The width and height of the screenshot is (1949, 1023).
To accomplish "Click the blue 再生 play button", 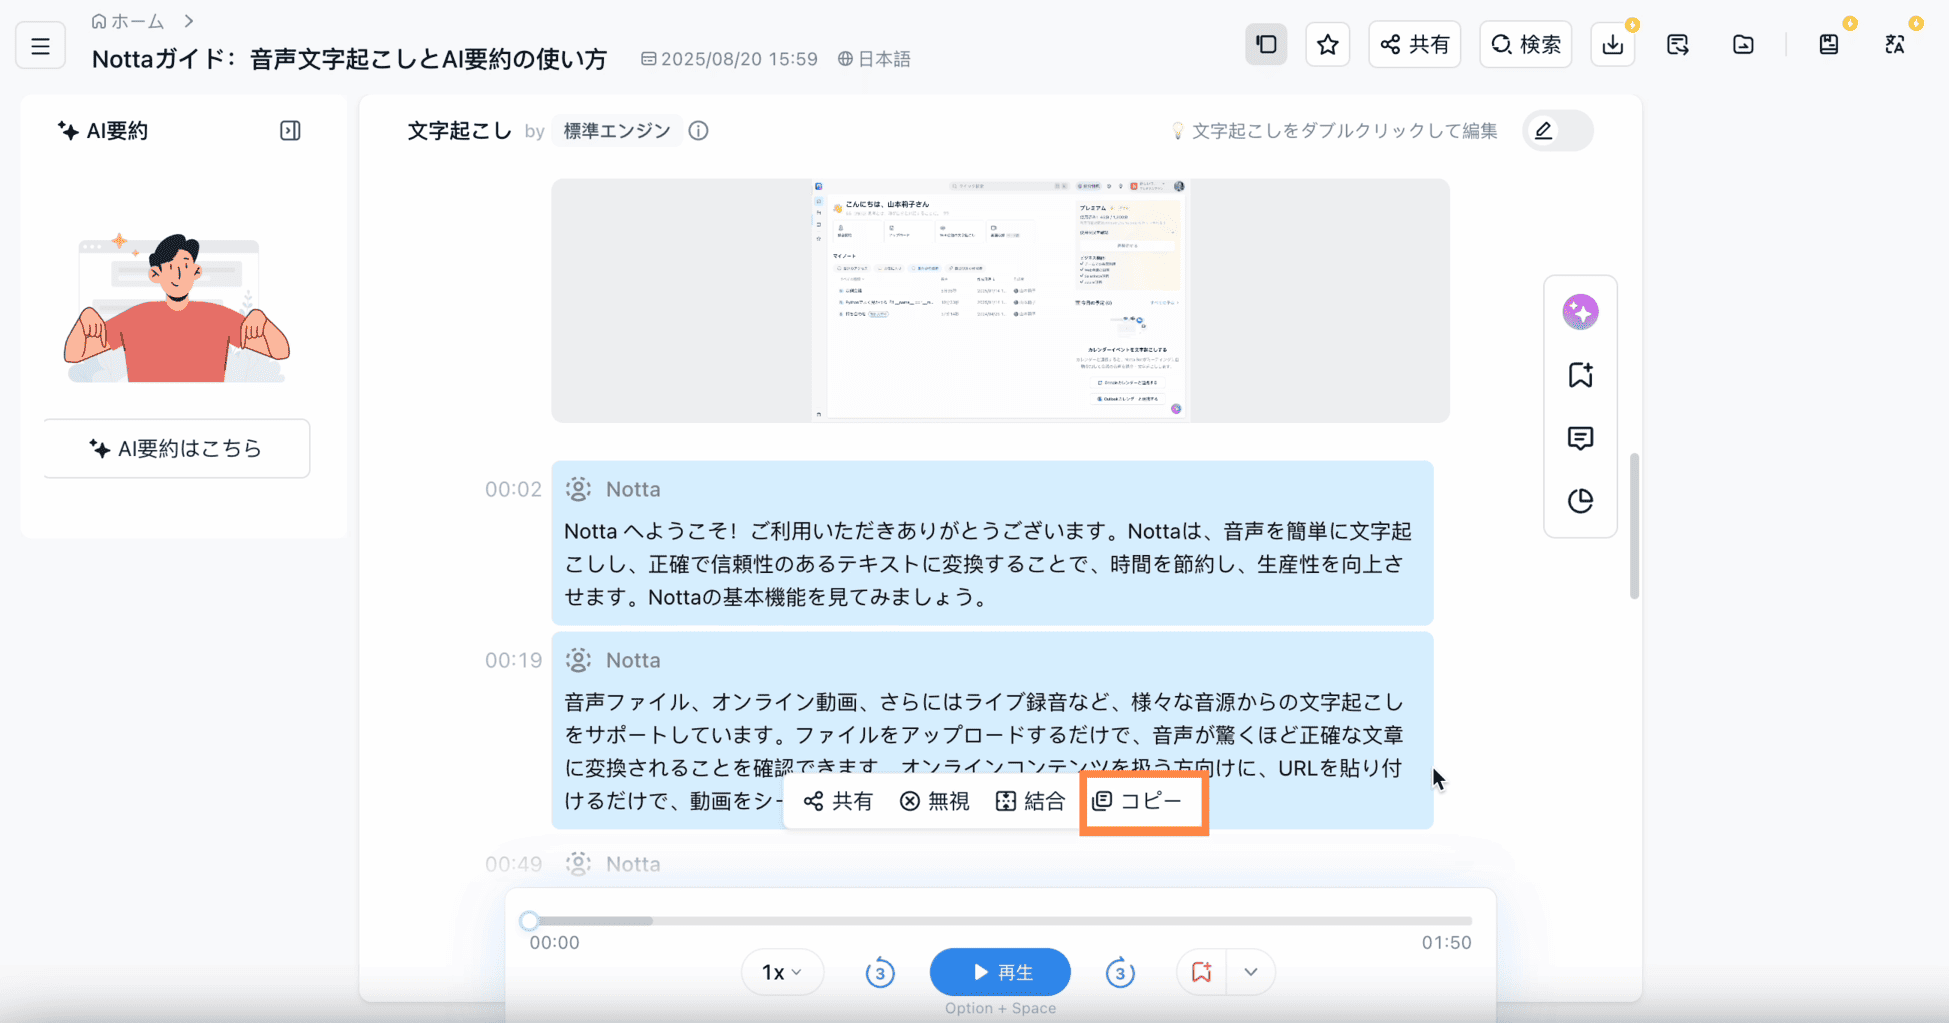I will (1000, 972).
